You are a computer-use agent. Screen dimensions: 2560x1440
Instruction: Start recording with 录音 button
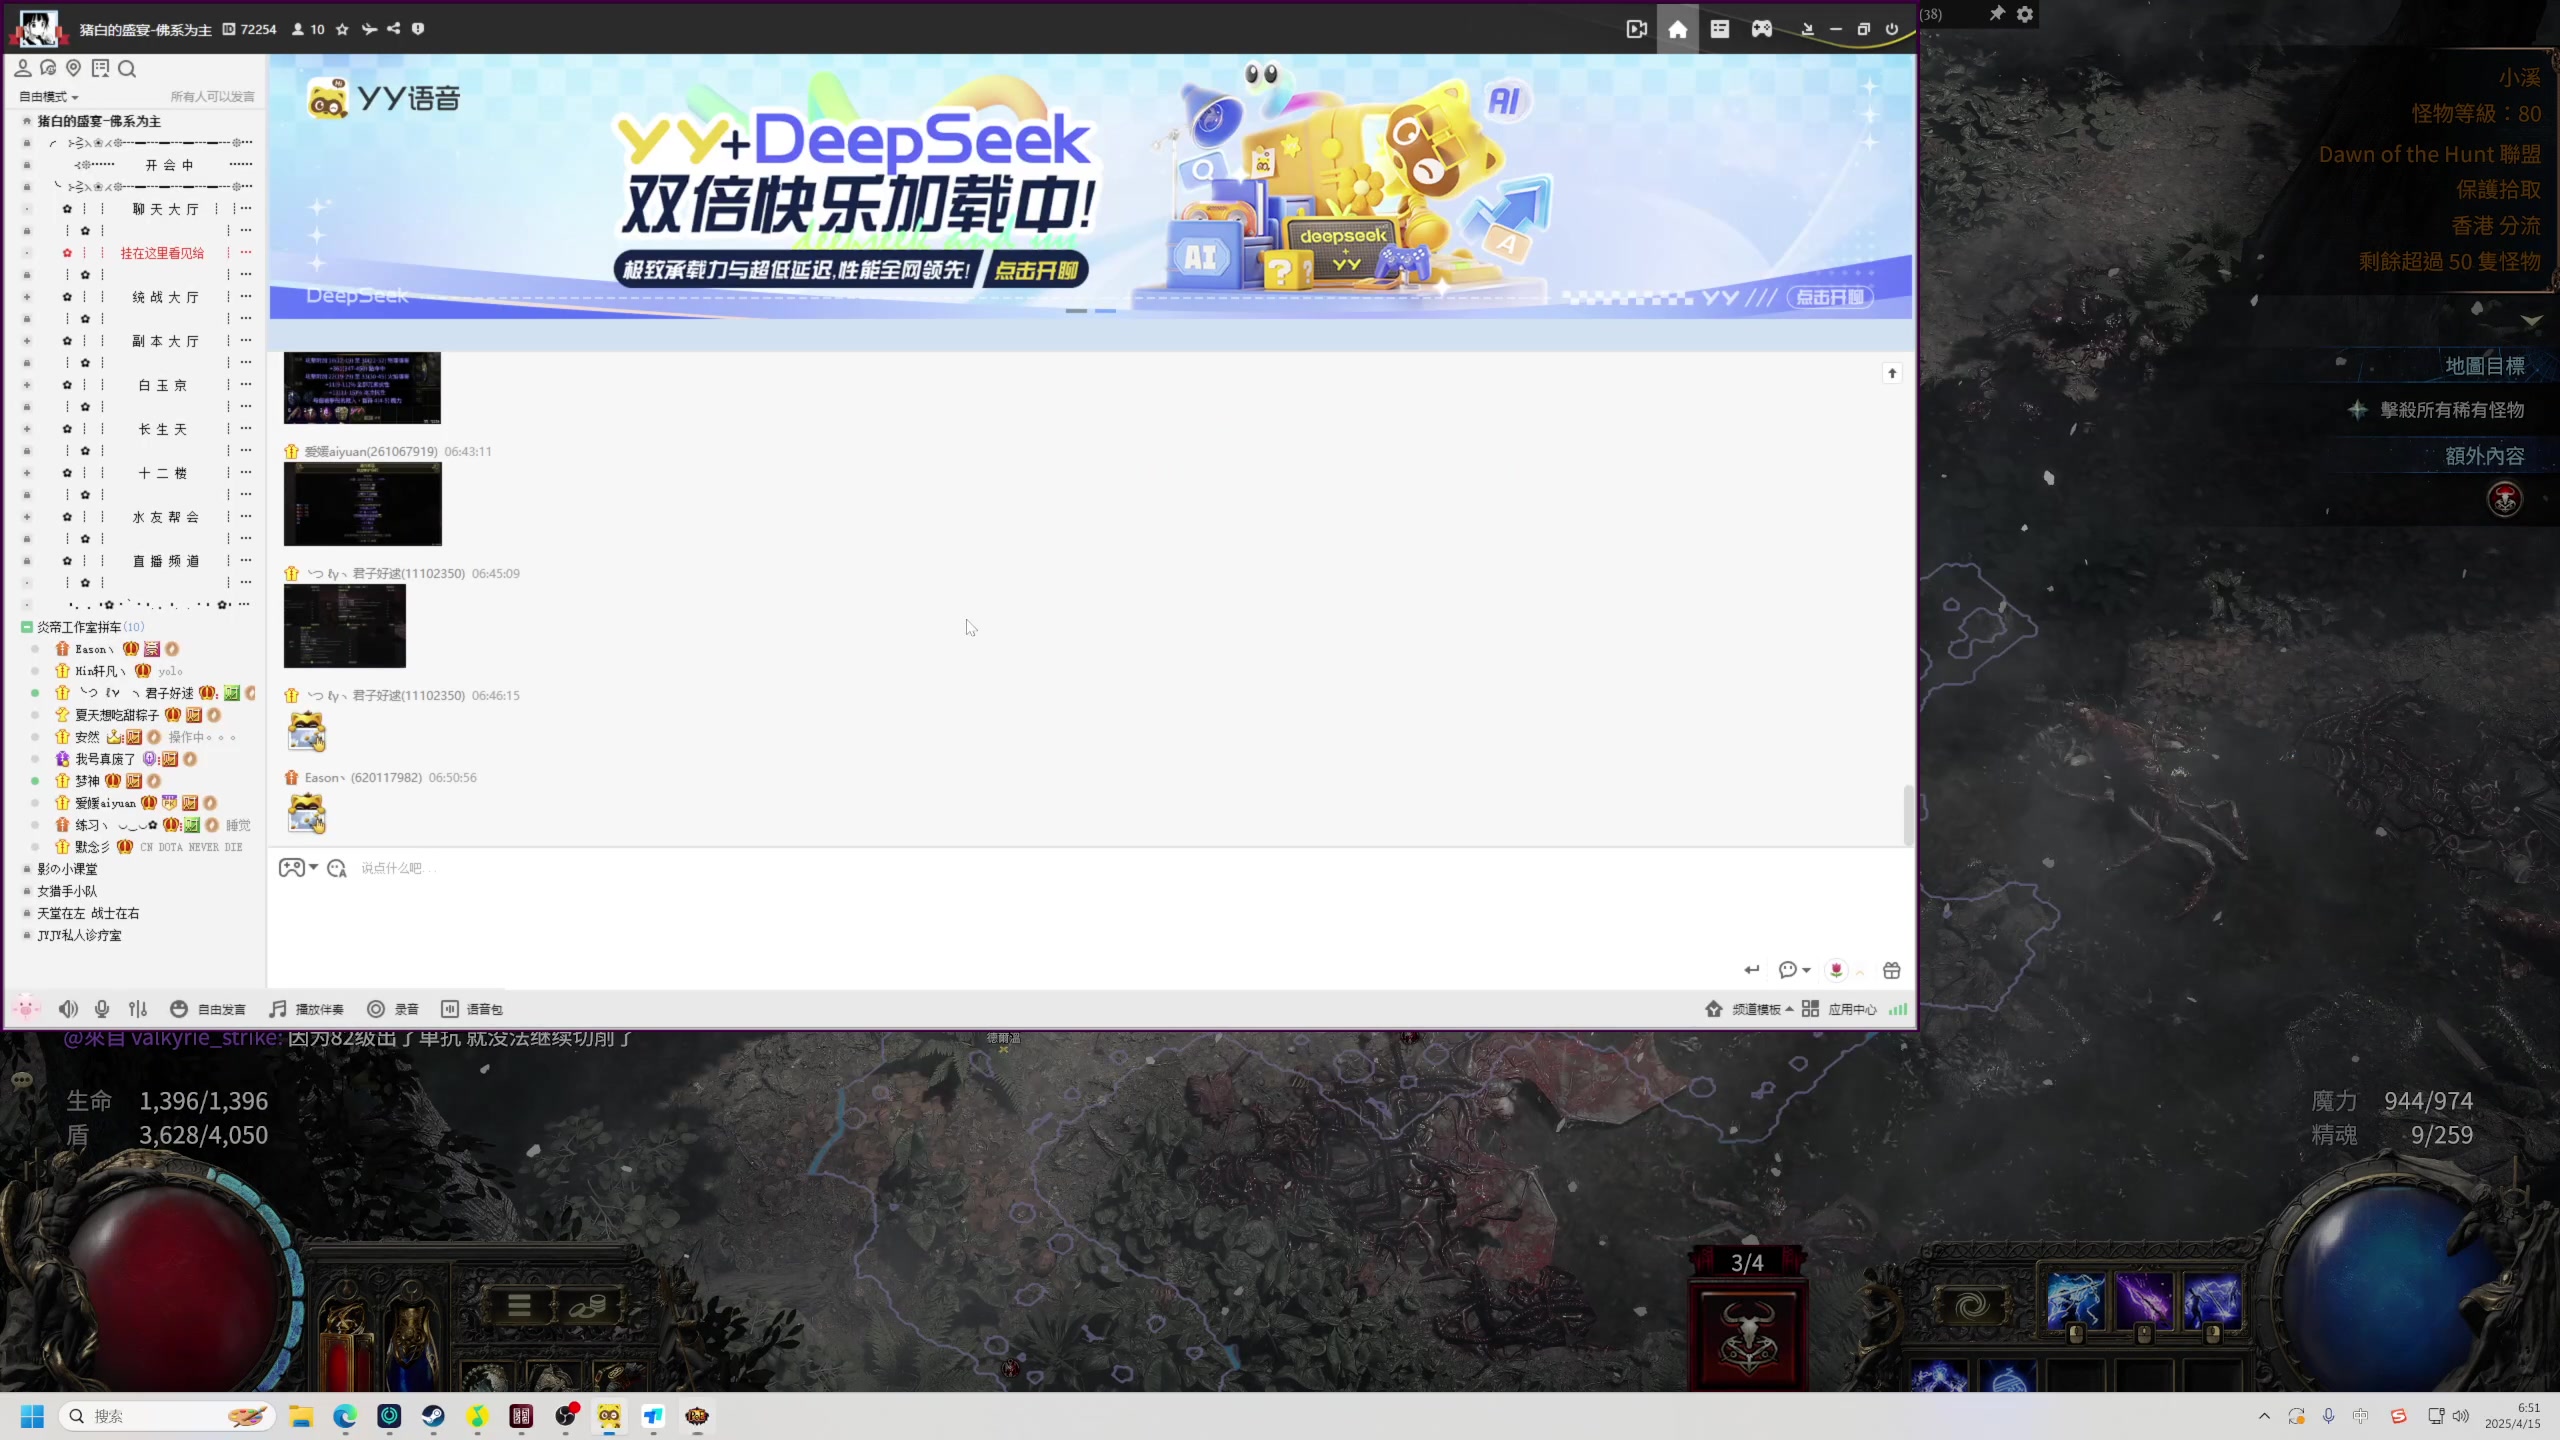393,1009
